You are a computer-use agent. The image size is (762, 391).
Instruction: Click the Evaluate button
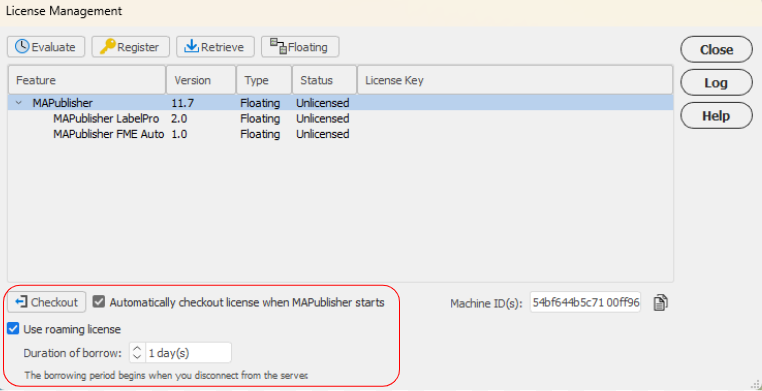coord(46,47)
